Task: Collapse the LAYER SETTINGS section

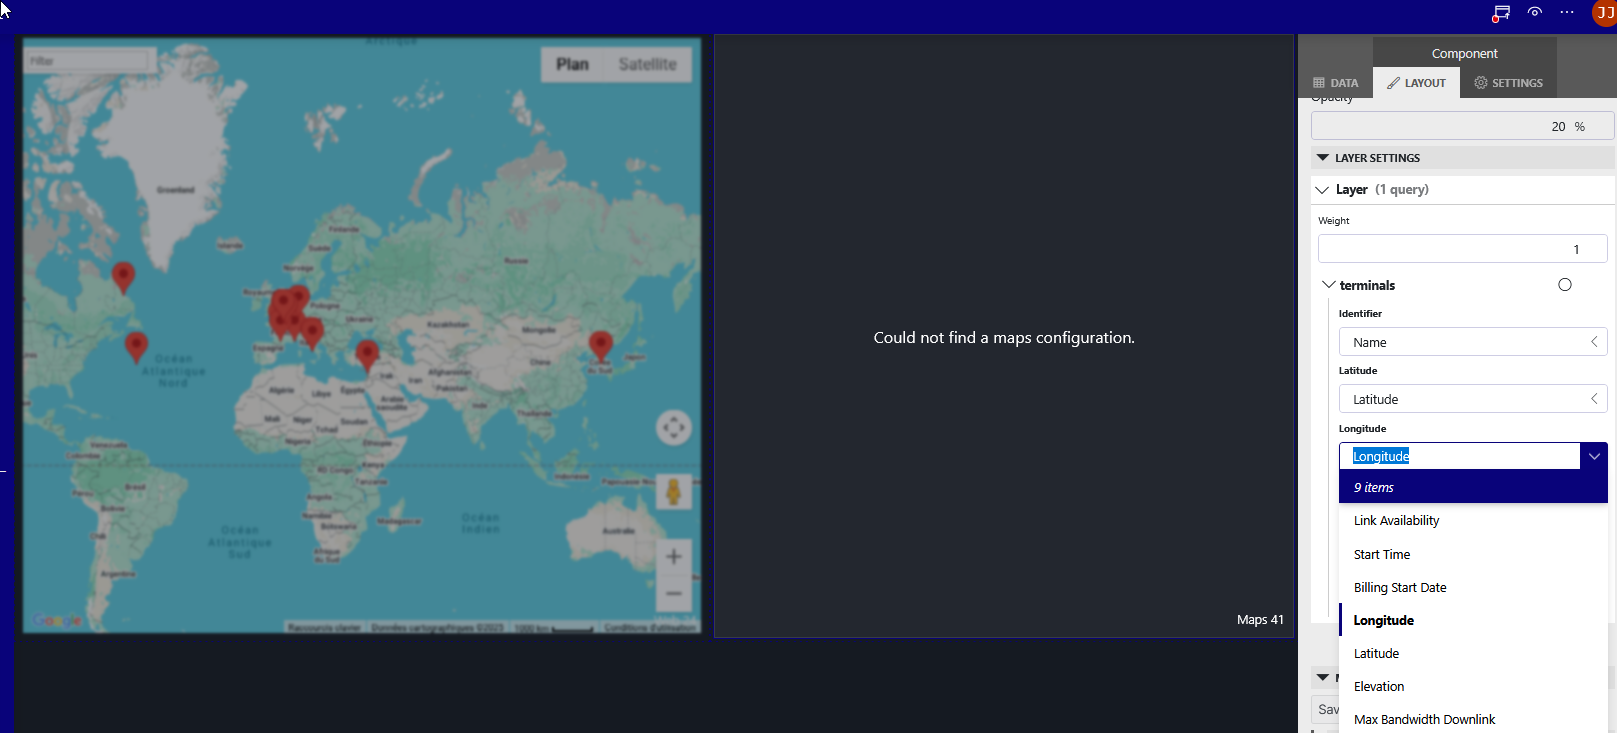Action: click(1323, 158)
